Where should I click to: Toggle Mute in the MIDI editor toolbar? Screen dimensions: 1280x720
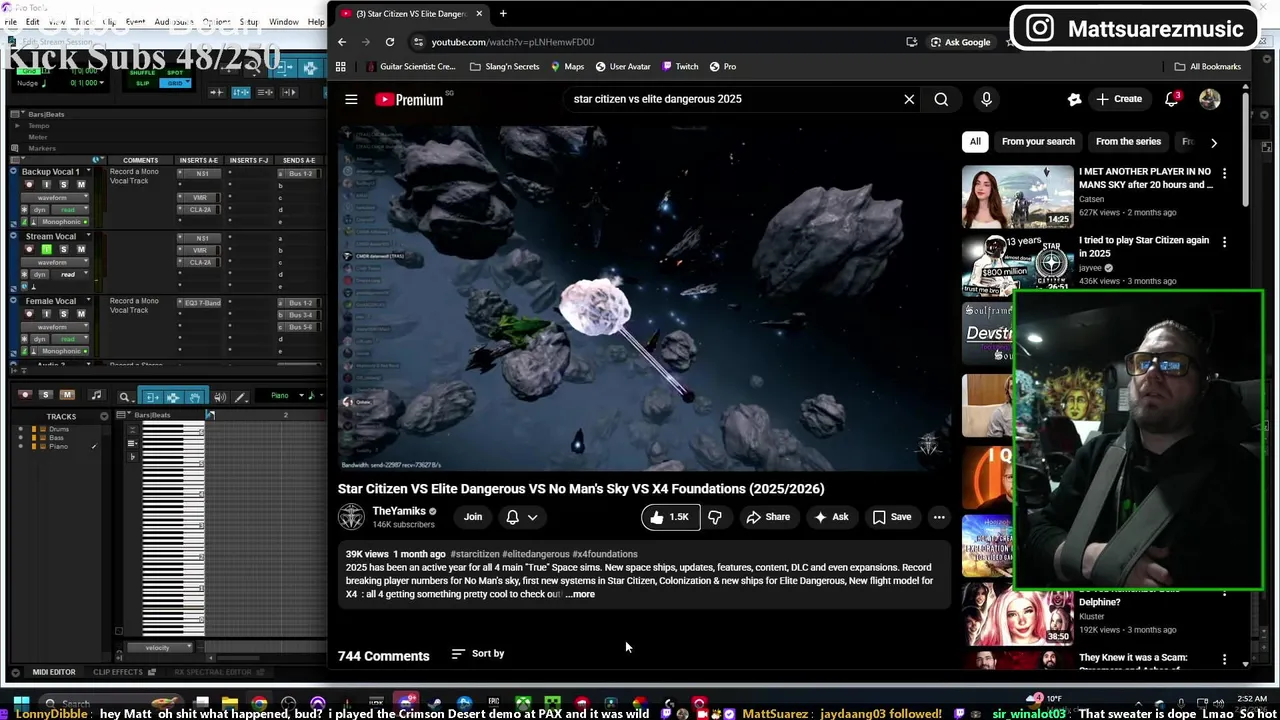click(x=67, y=395)
